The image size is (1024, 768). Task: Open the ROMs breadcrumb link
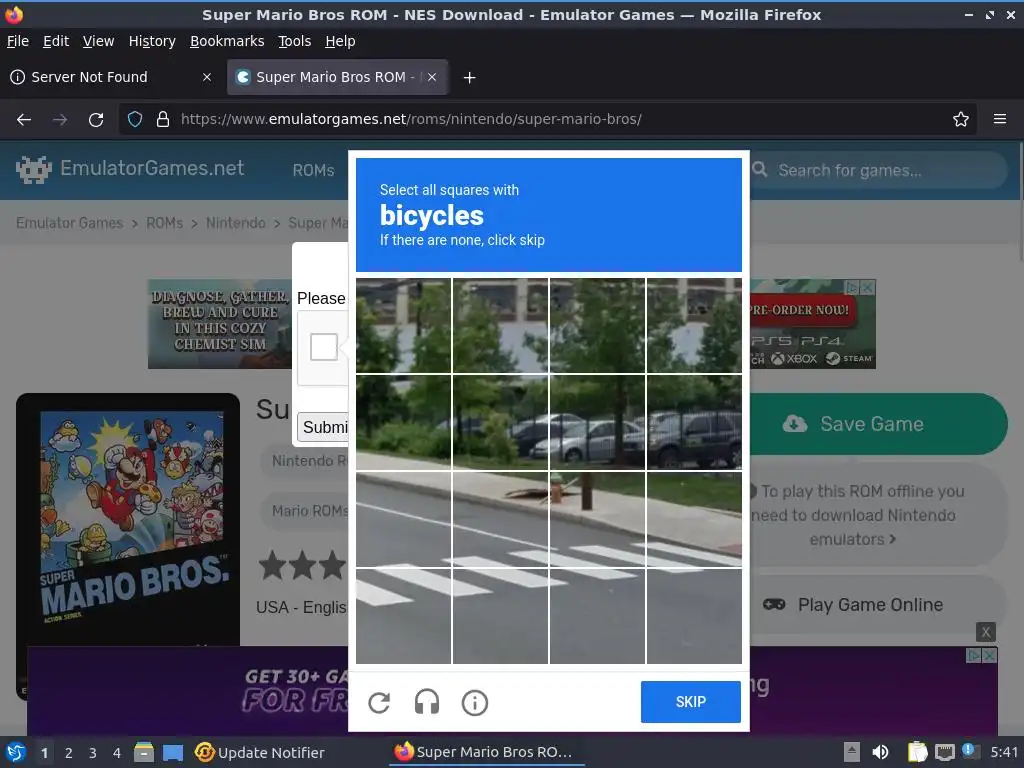click(x=165, y=223)
